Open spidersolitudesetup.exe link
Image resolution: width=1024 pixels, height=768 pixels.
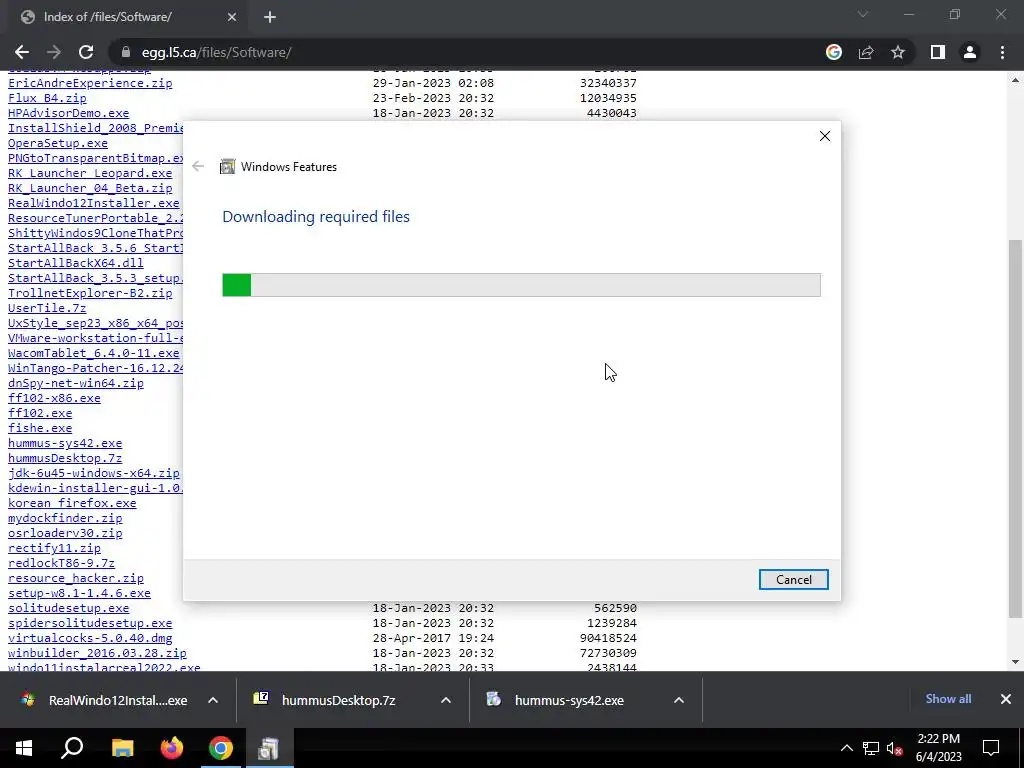90,624
